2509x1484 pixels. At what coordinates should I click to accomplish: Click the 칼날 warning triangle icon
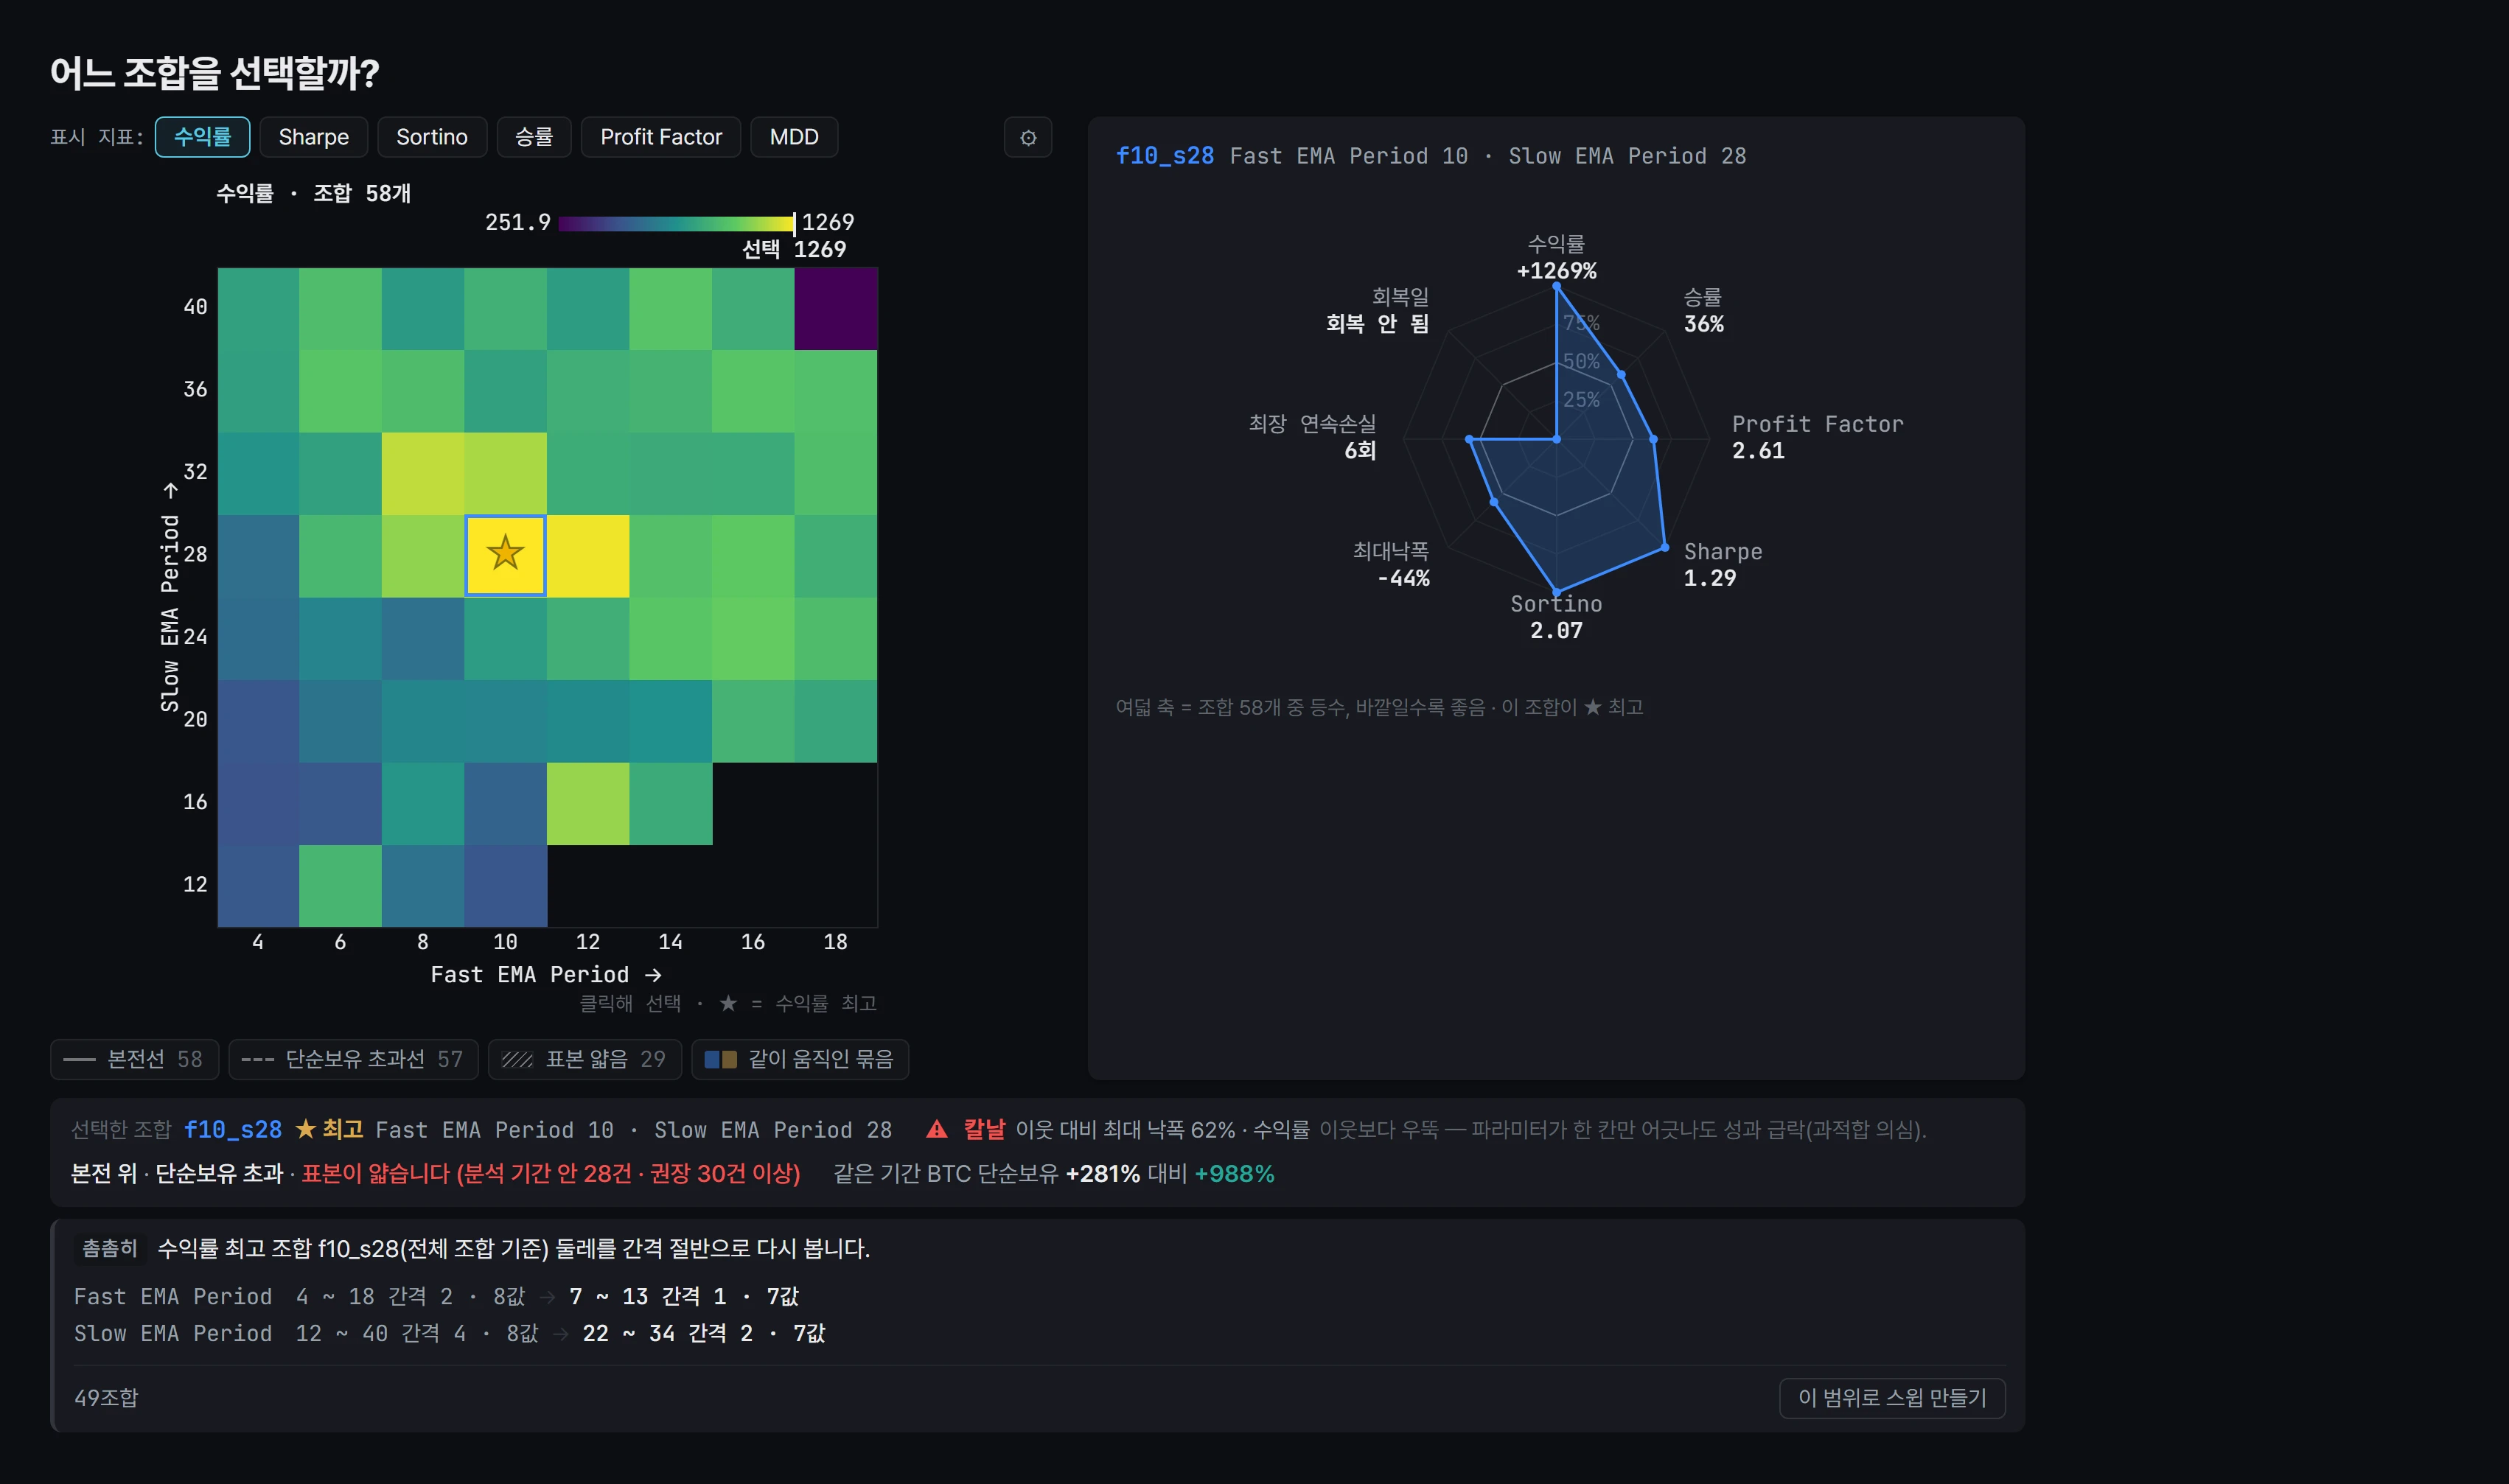[x=936, y=1129]
